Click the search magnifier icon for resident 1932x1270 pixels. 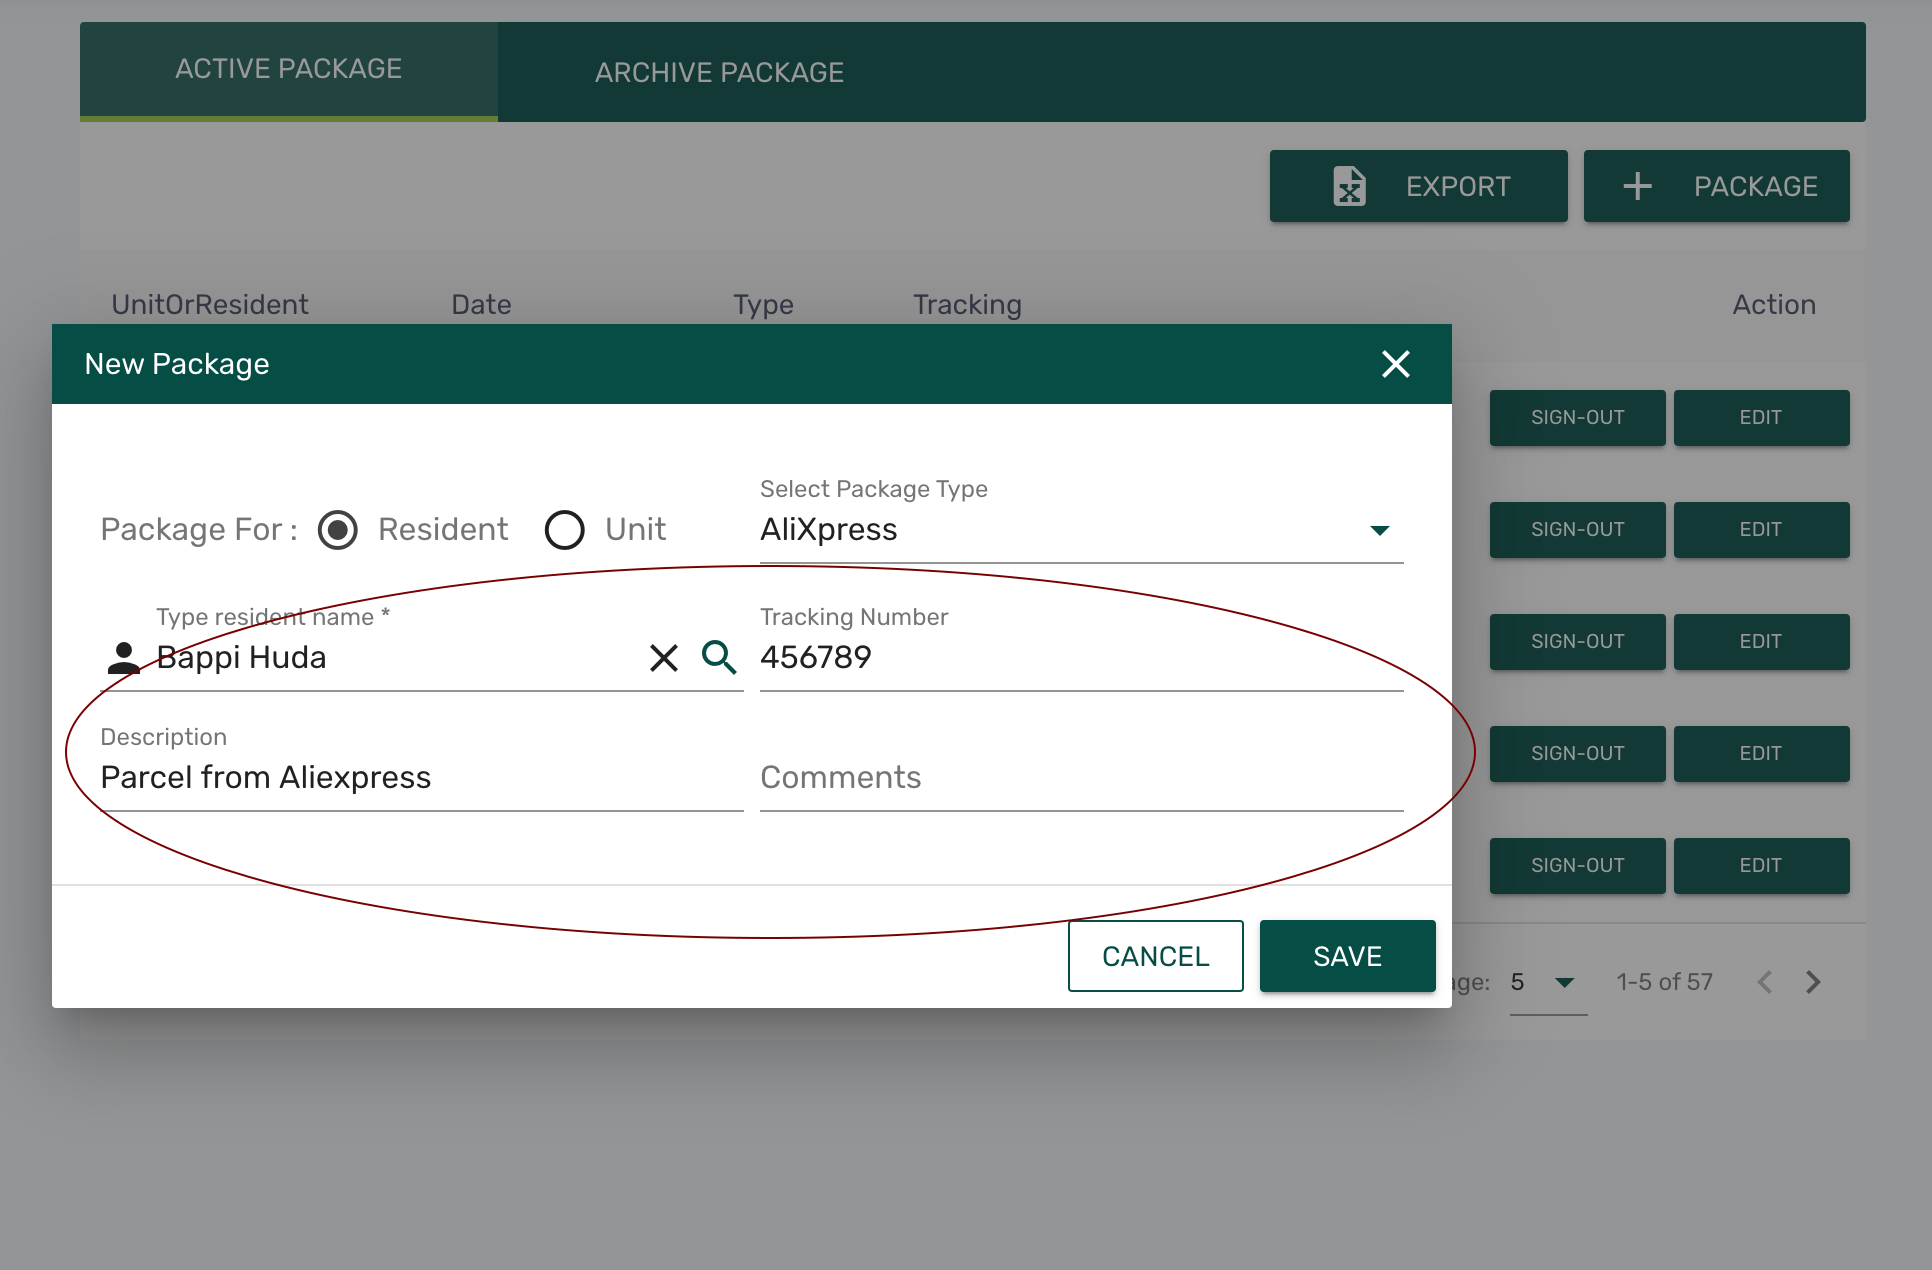[719, 657]
